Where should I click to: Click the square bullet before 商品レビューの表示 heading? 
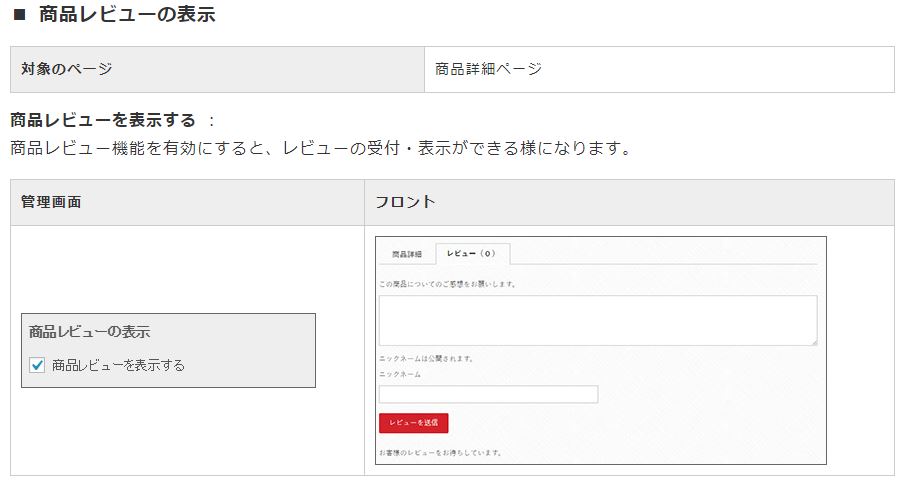pyautogui.click(x=19, y=14)
